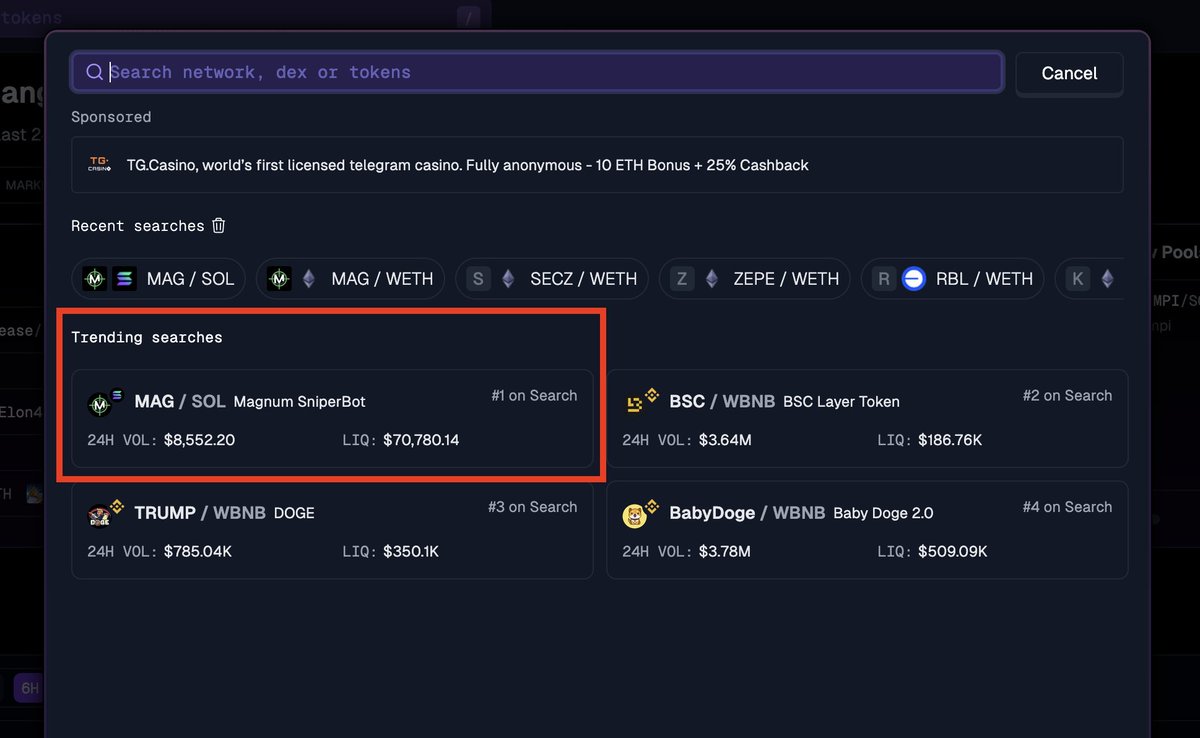Viewport: 1200px width, 738px height.
Task: Click the LIQ value $70,780.14
Action: (421, 439)
